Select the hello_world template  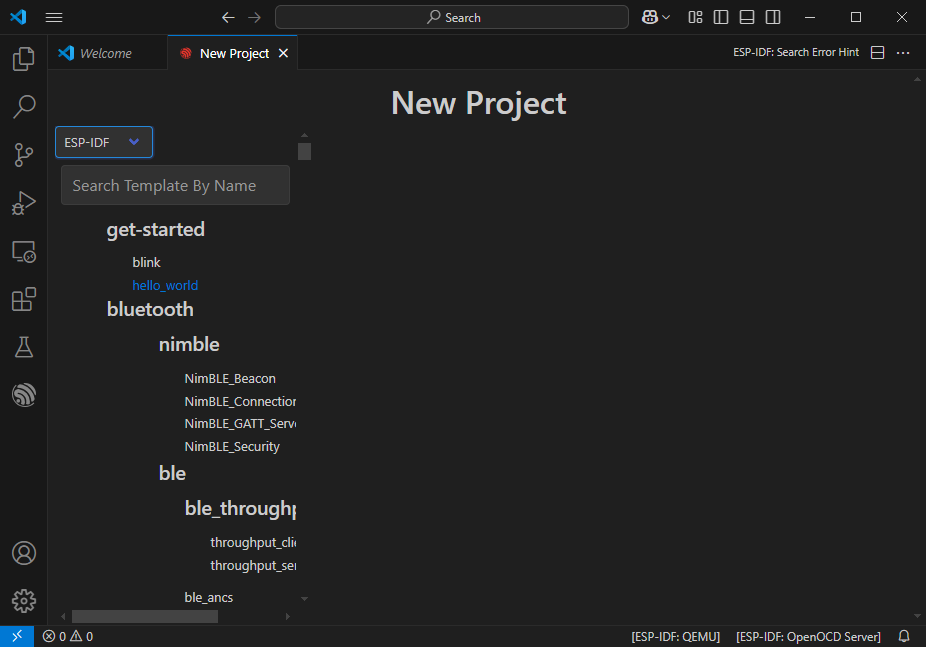coord(165,285)
